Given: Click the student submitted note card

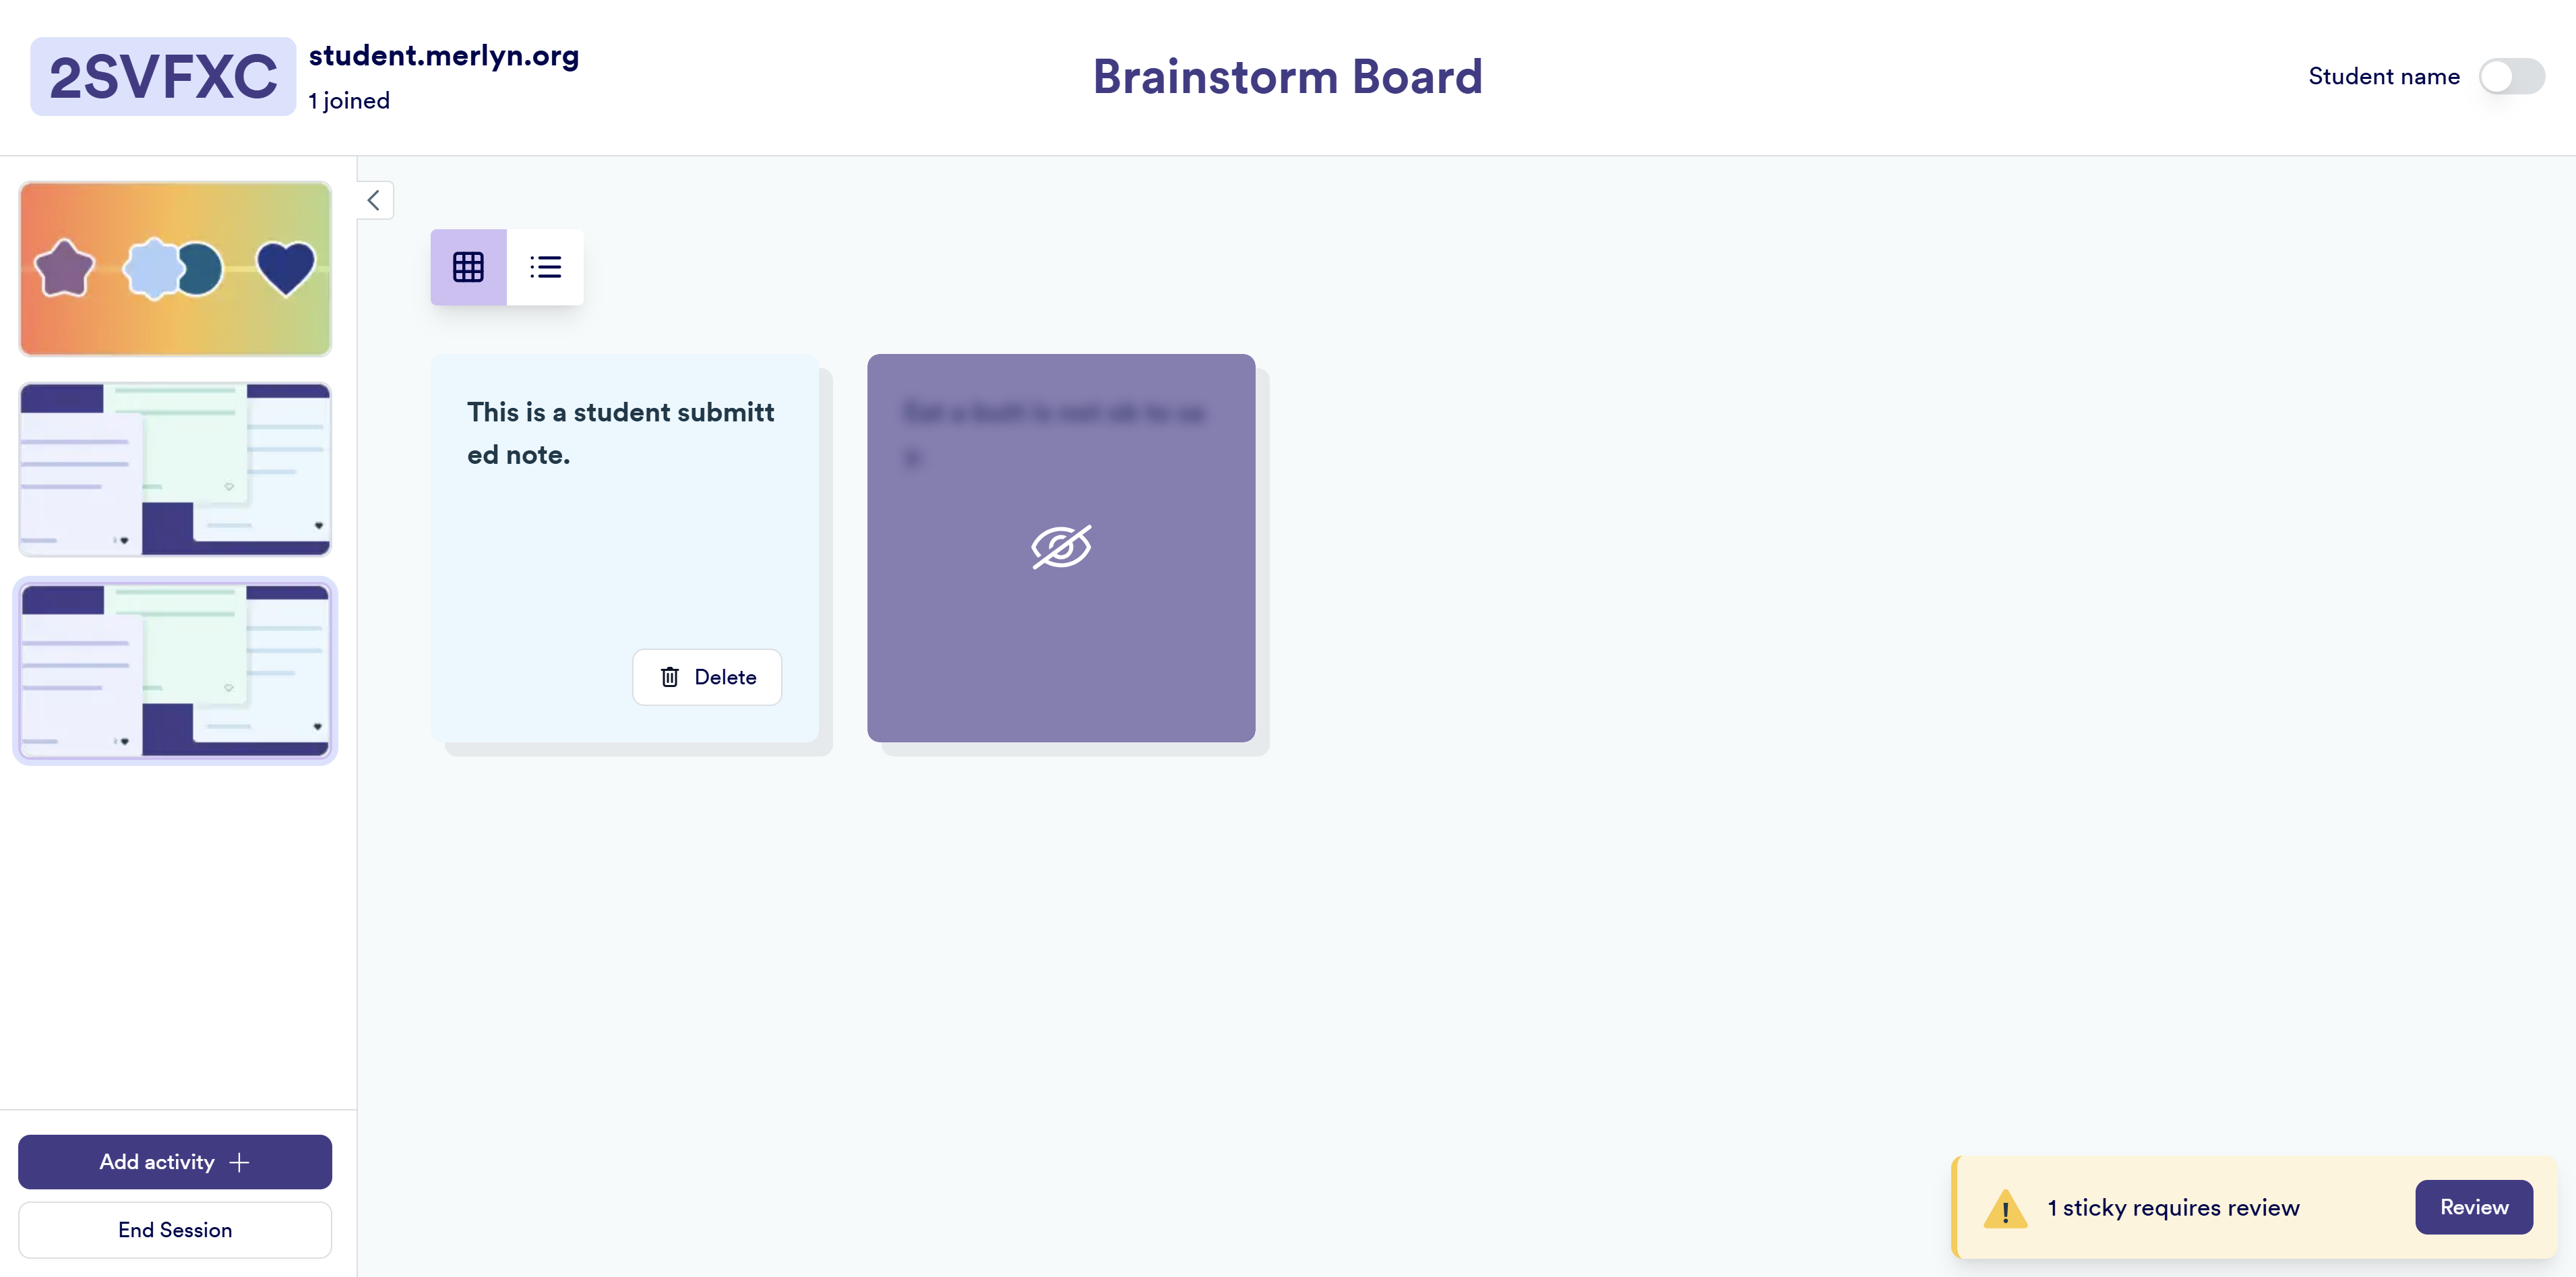Looking at the screenshot, I should (624, 530).
